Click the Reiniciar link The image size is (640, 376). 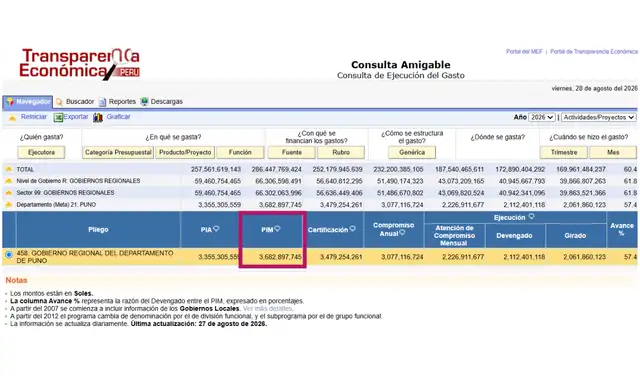click(34, 117)
